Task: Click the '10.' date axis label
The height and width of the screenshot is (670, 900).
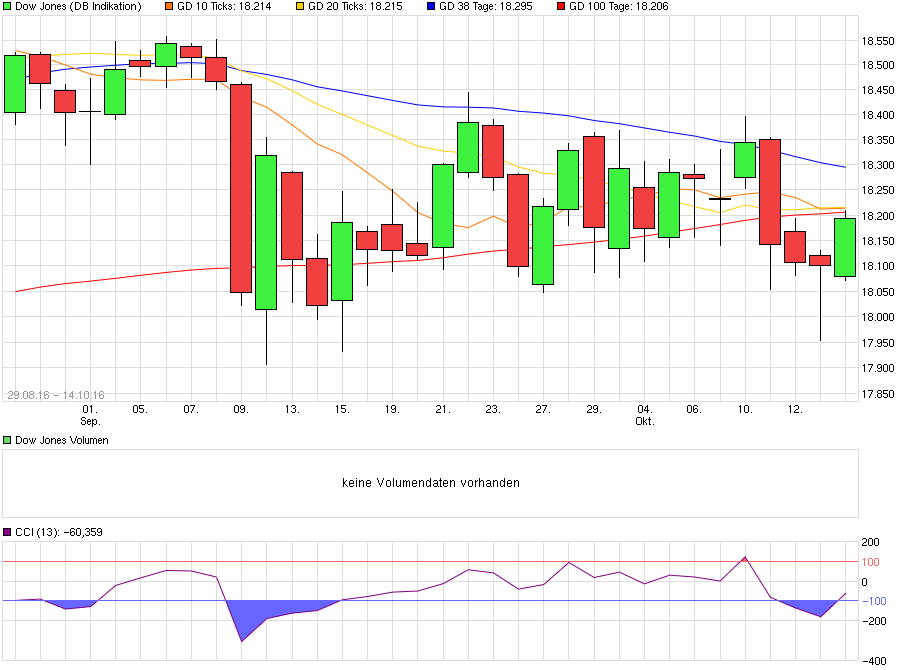Action: [x=744, y=409]
